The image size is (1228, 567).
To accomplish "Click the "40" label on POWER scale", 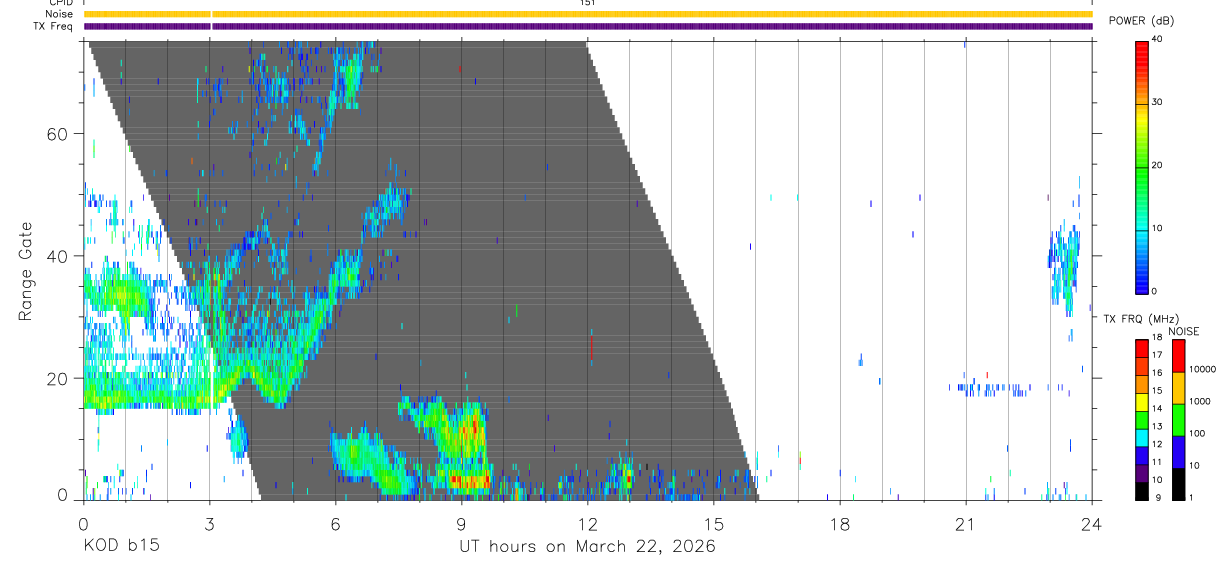I will click(1158, 39).
